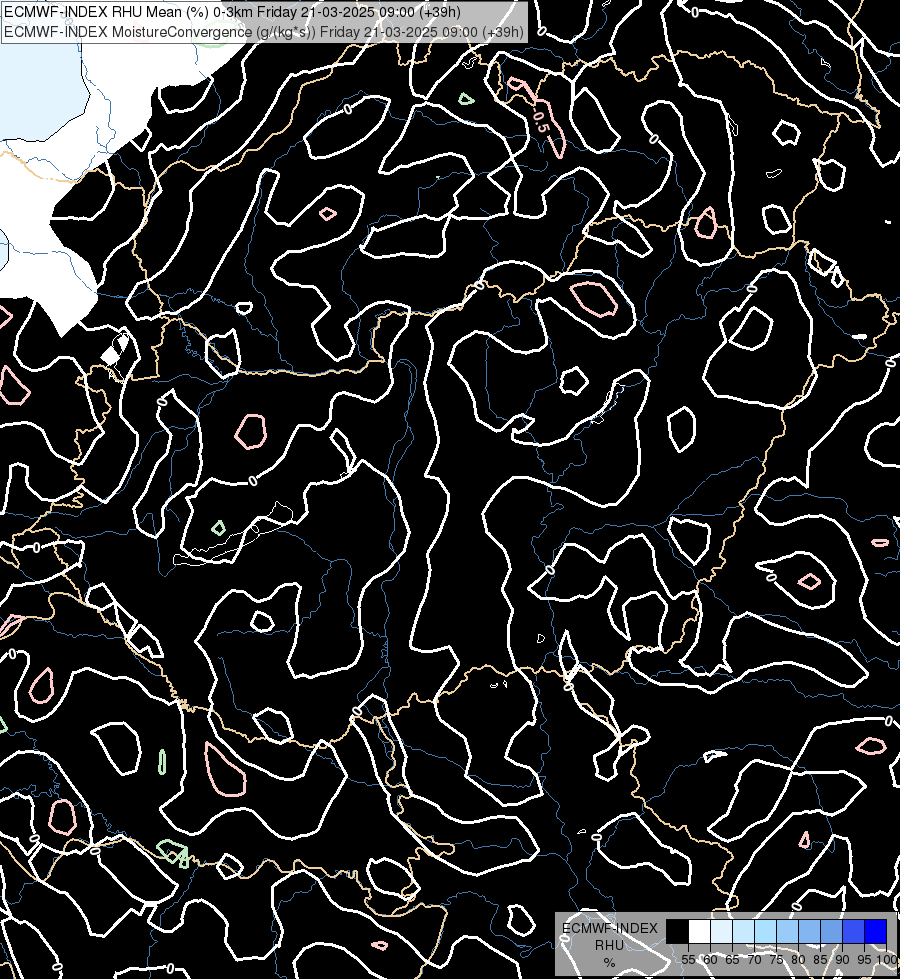Click the legend swatch between 65 and 70
900x979 pixels.
(x=743, y=931)
